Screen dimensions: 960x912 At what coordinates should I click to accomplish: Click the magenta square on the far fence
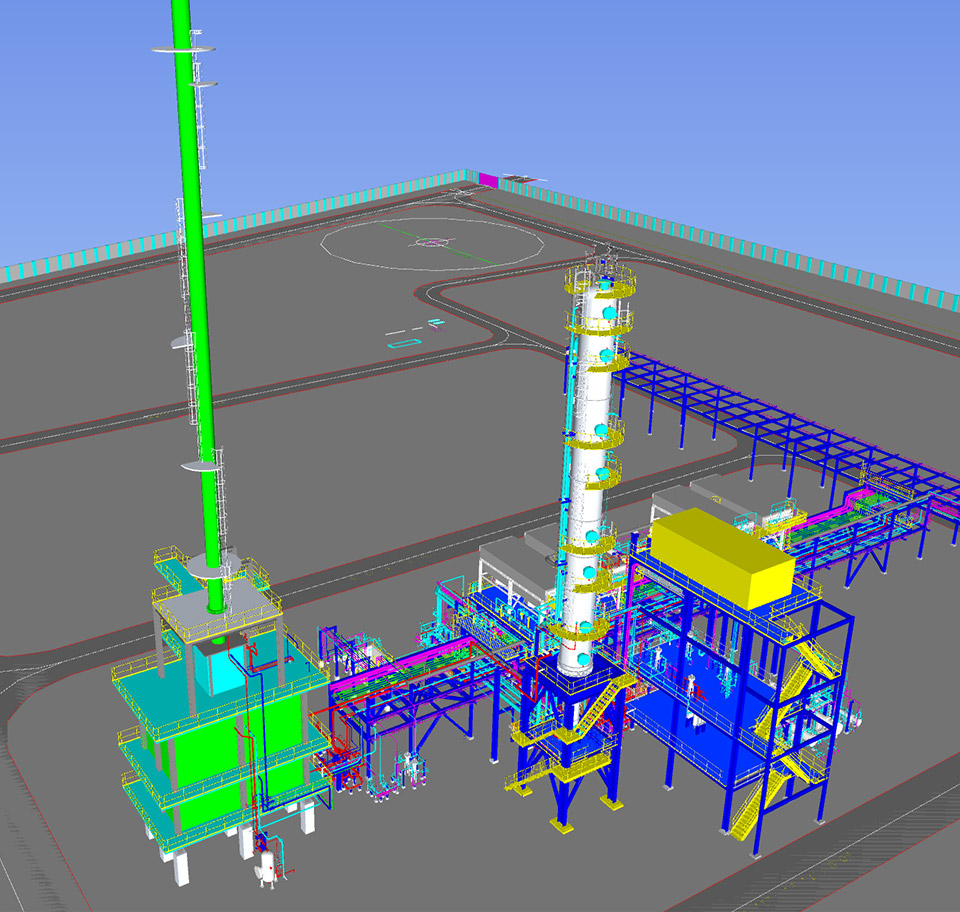pyautogui.click(x=488, y=180)
